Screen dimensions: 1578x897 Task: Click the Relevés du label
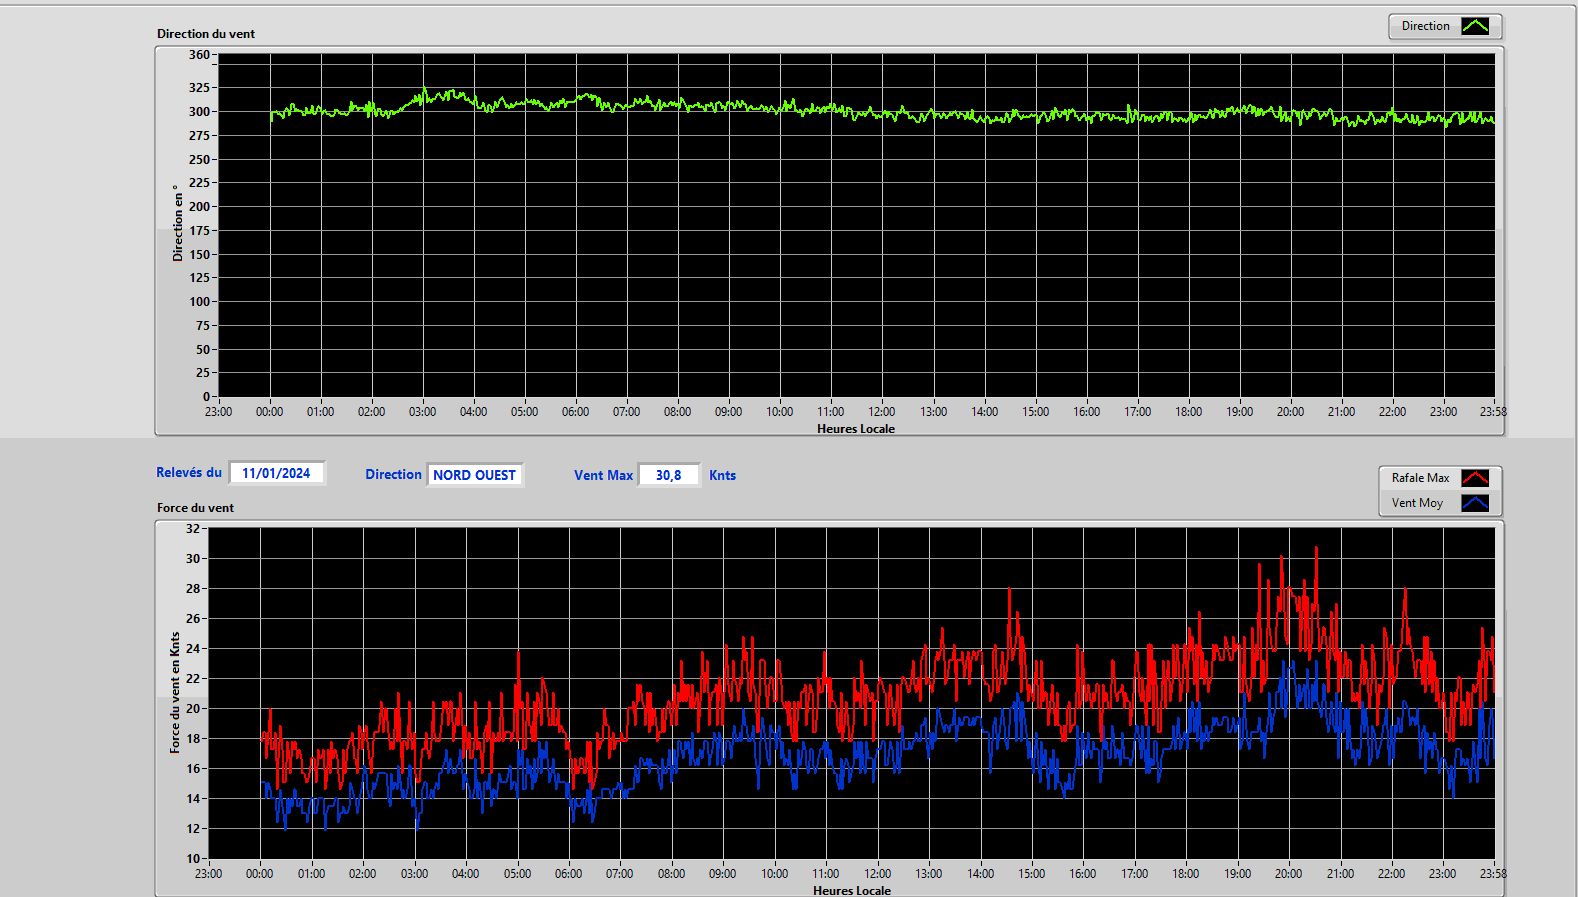coord(189,472)
